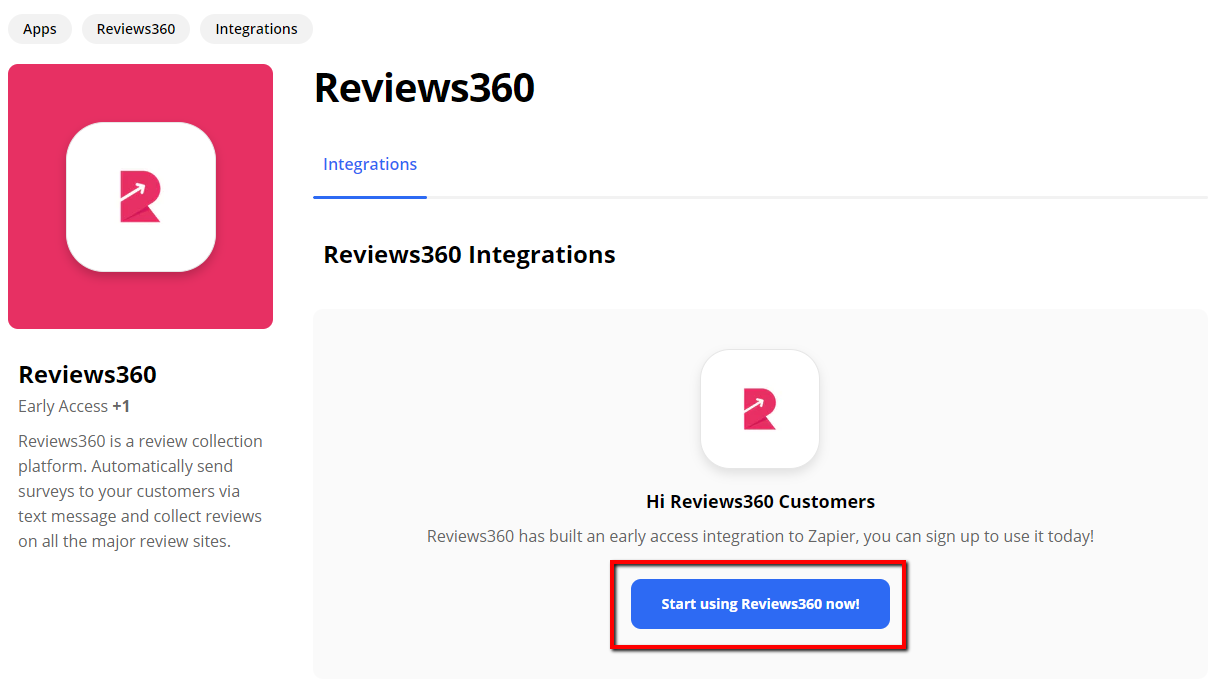Click the sidebar review collection platform description
Viewport: 1215px width, 685px height.
tap(141, 491)
